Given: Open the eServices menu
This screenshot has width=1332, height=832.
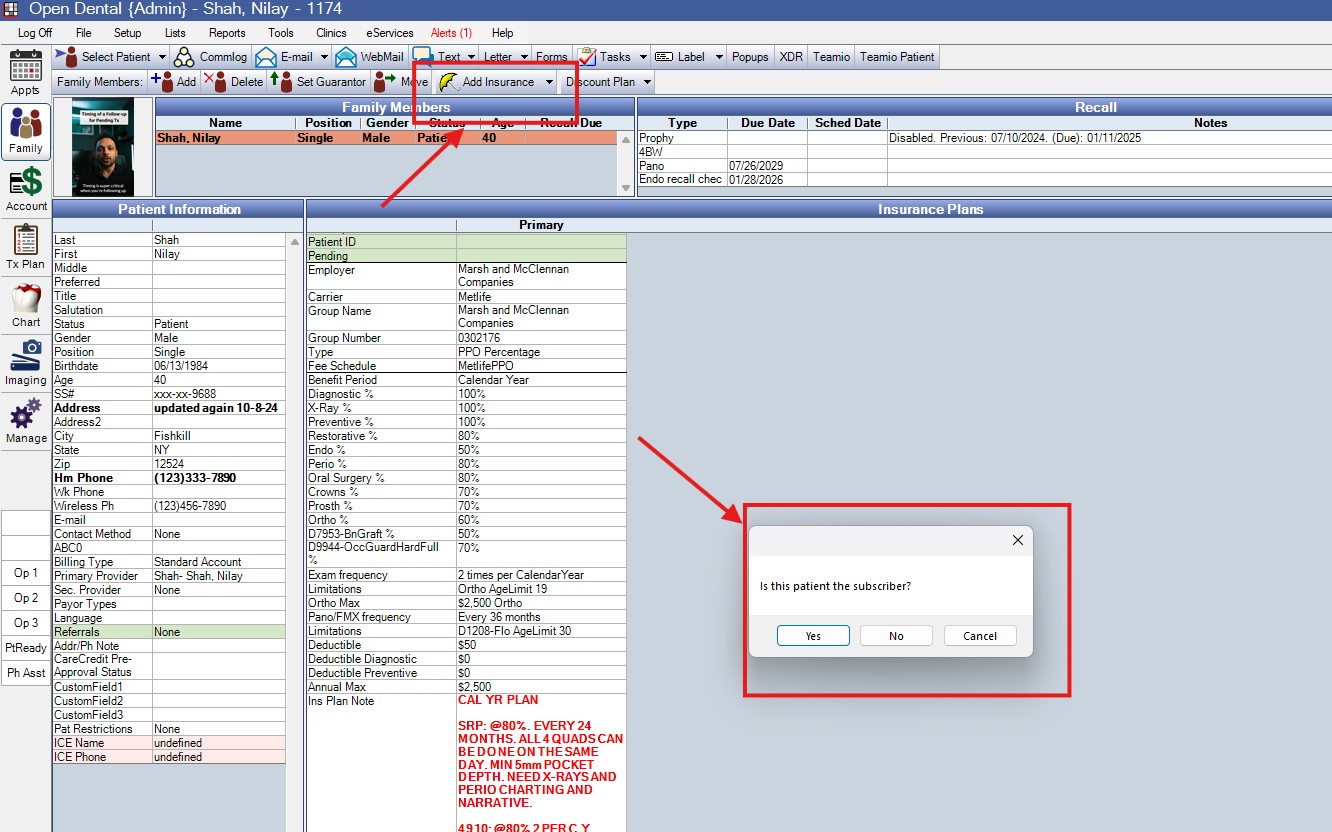Looking at the screenshot, I should [x=390, y=33].
